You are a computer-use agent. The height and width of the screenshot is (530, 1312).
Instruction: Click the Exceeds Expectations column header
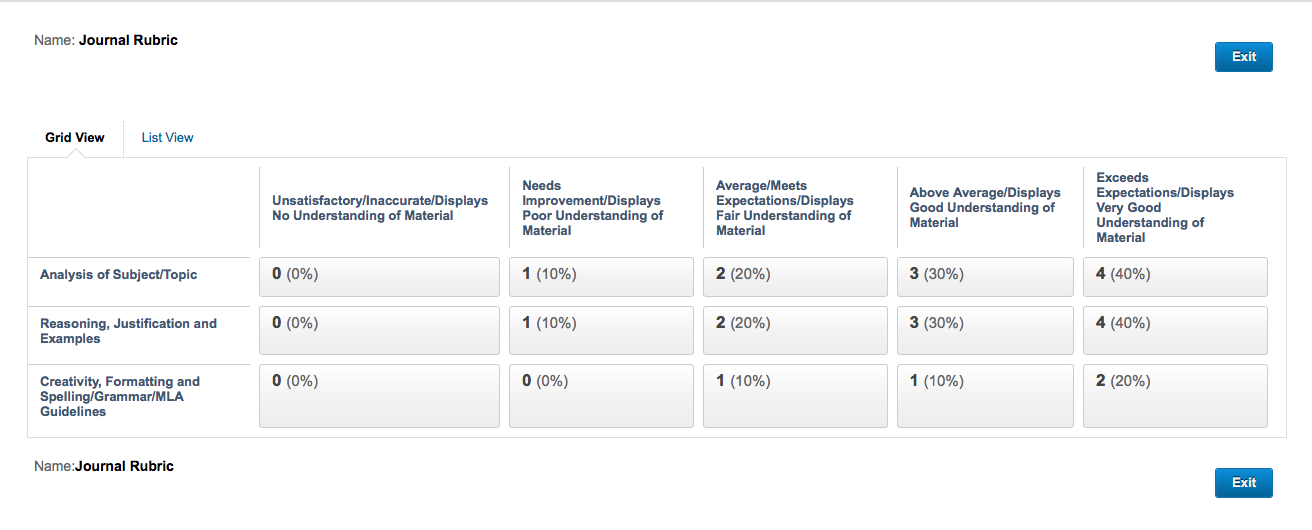click(x=1165, y=208)
